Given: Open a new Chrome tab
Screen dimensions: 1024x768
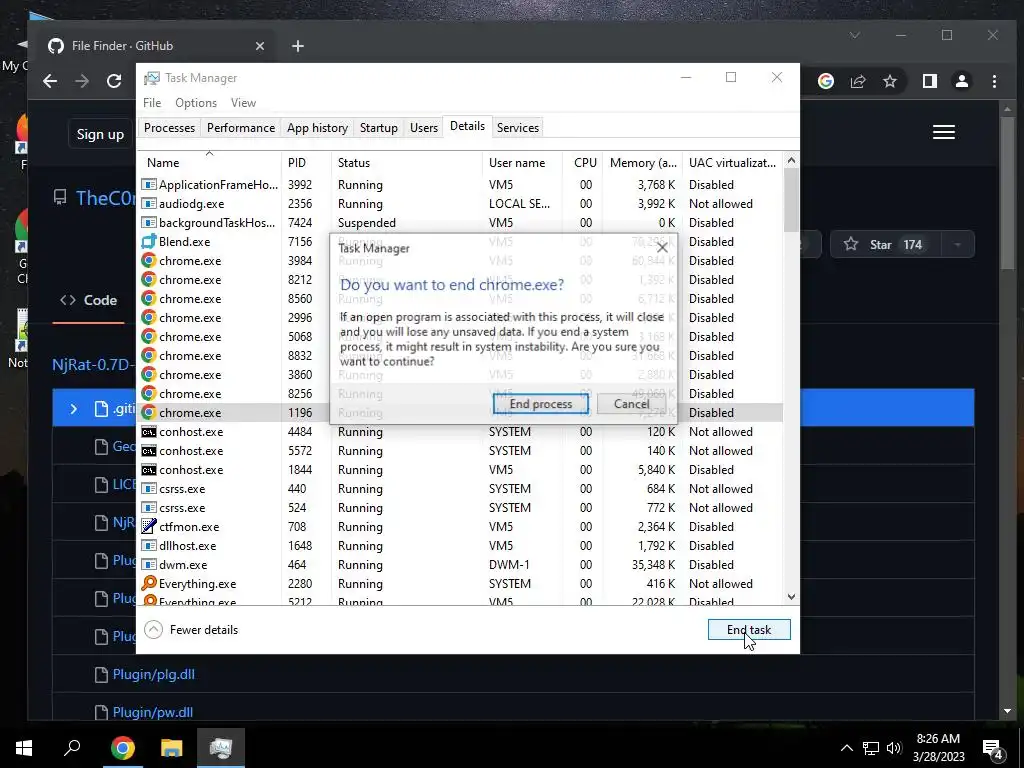Looking at the screenshot, I should (298, 46).
